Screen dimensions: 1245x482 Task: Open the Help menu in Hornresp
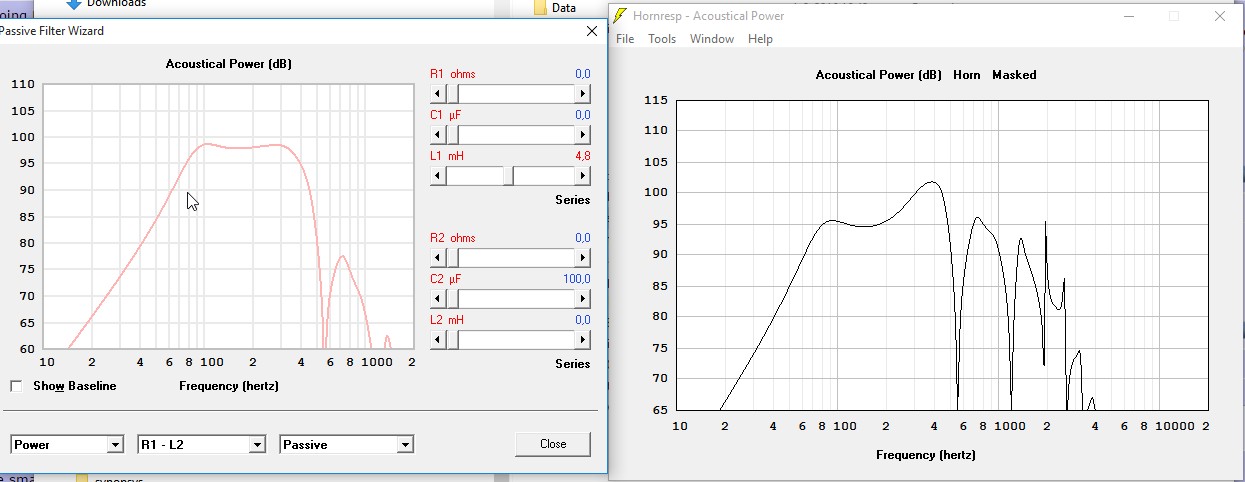click(x=760, y=39)
